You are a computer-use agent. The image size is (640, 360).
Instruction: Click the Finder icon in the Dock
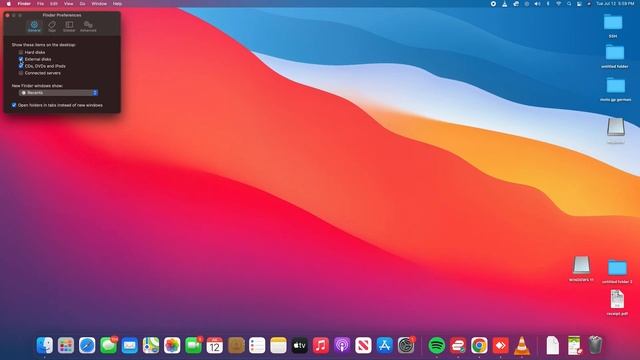coord(44,345)
